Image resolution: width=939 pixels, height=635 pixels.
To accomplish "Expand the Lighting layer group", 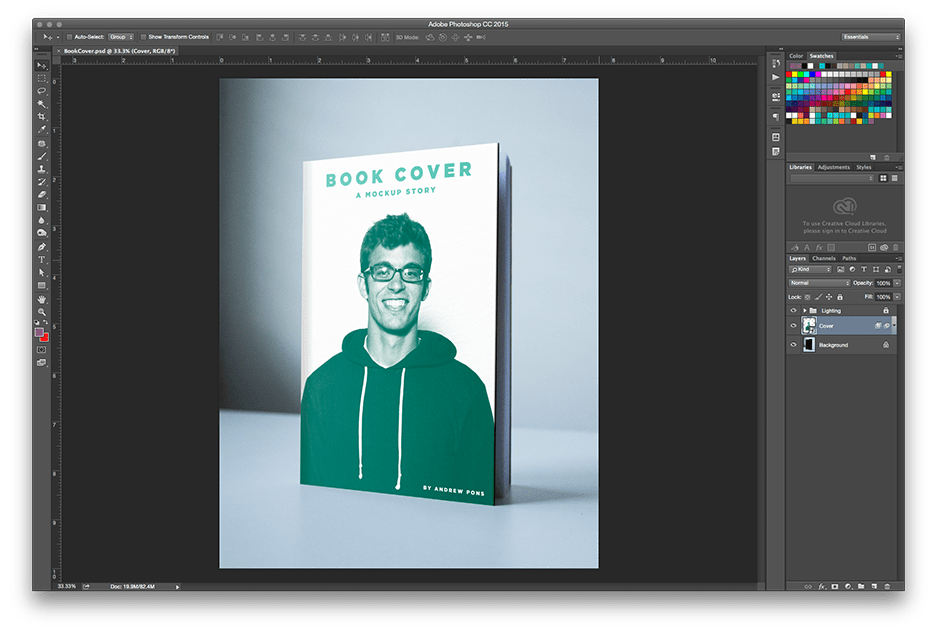I will coord(805,311).
